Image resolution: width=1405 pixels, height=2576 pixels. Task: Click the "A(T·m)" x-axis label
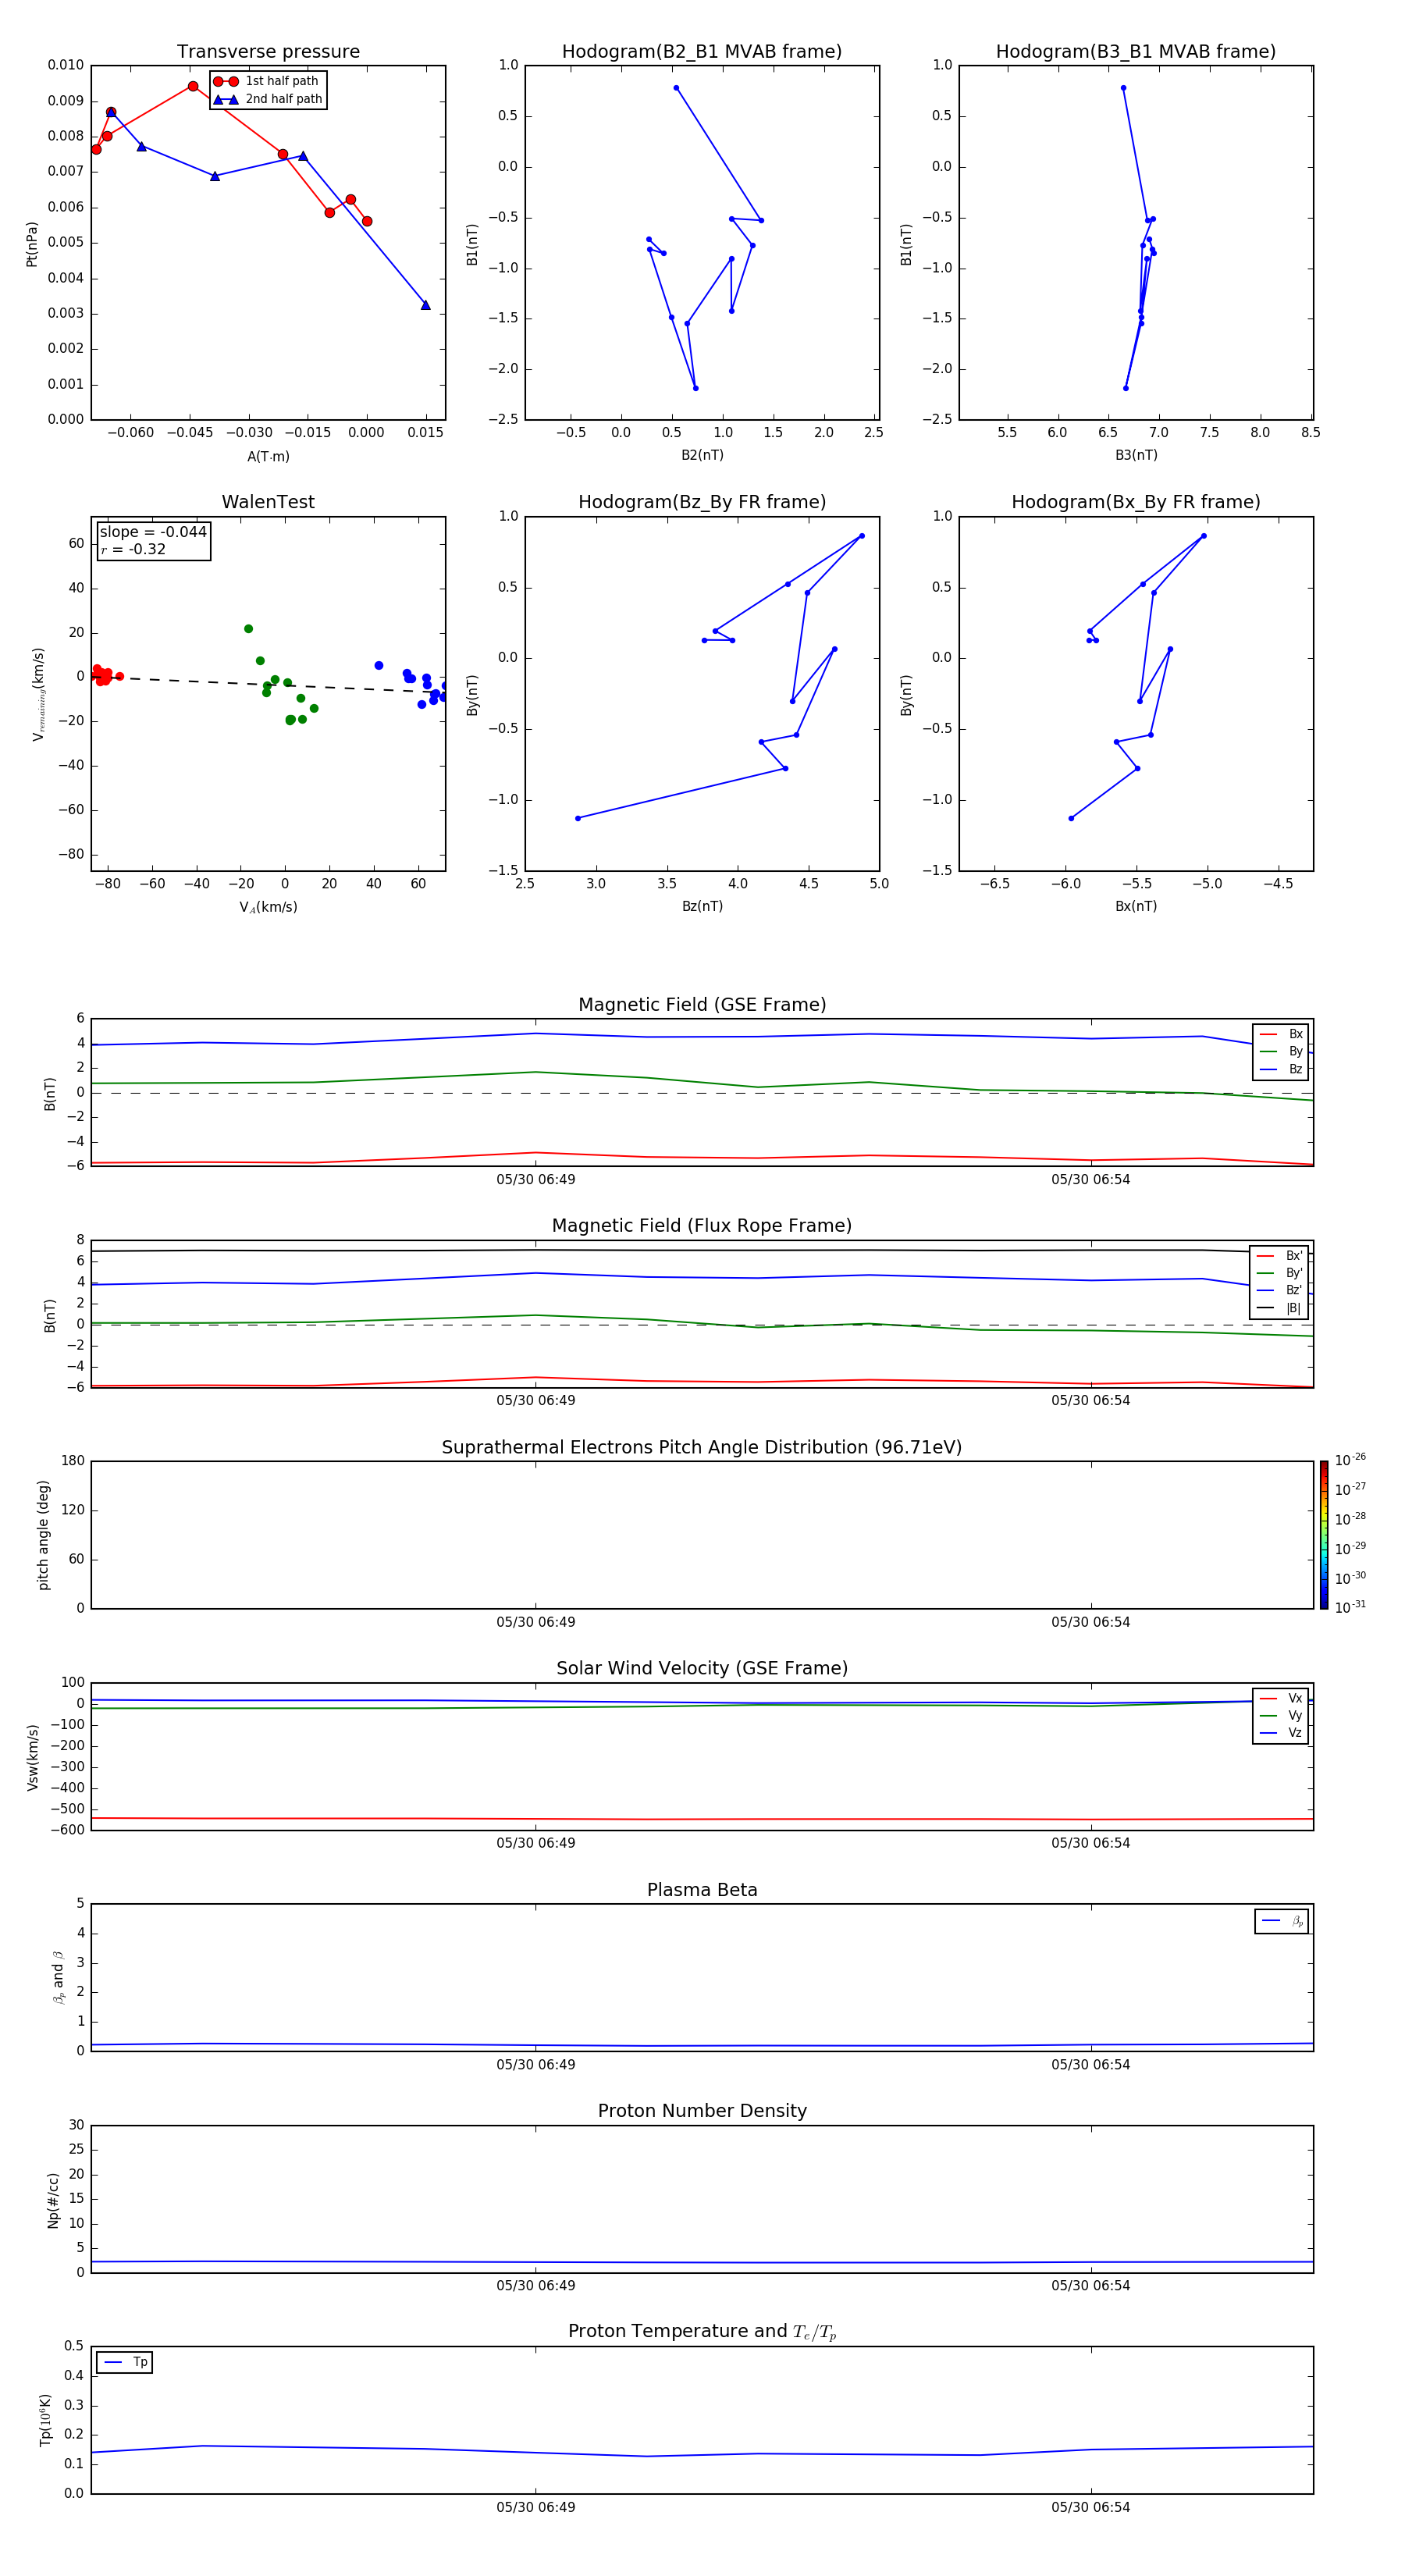(x=268, y=456)
